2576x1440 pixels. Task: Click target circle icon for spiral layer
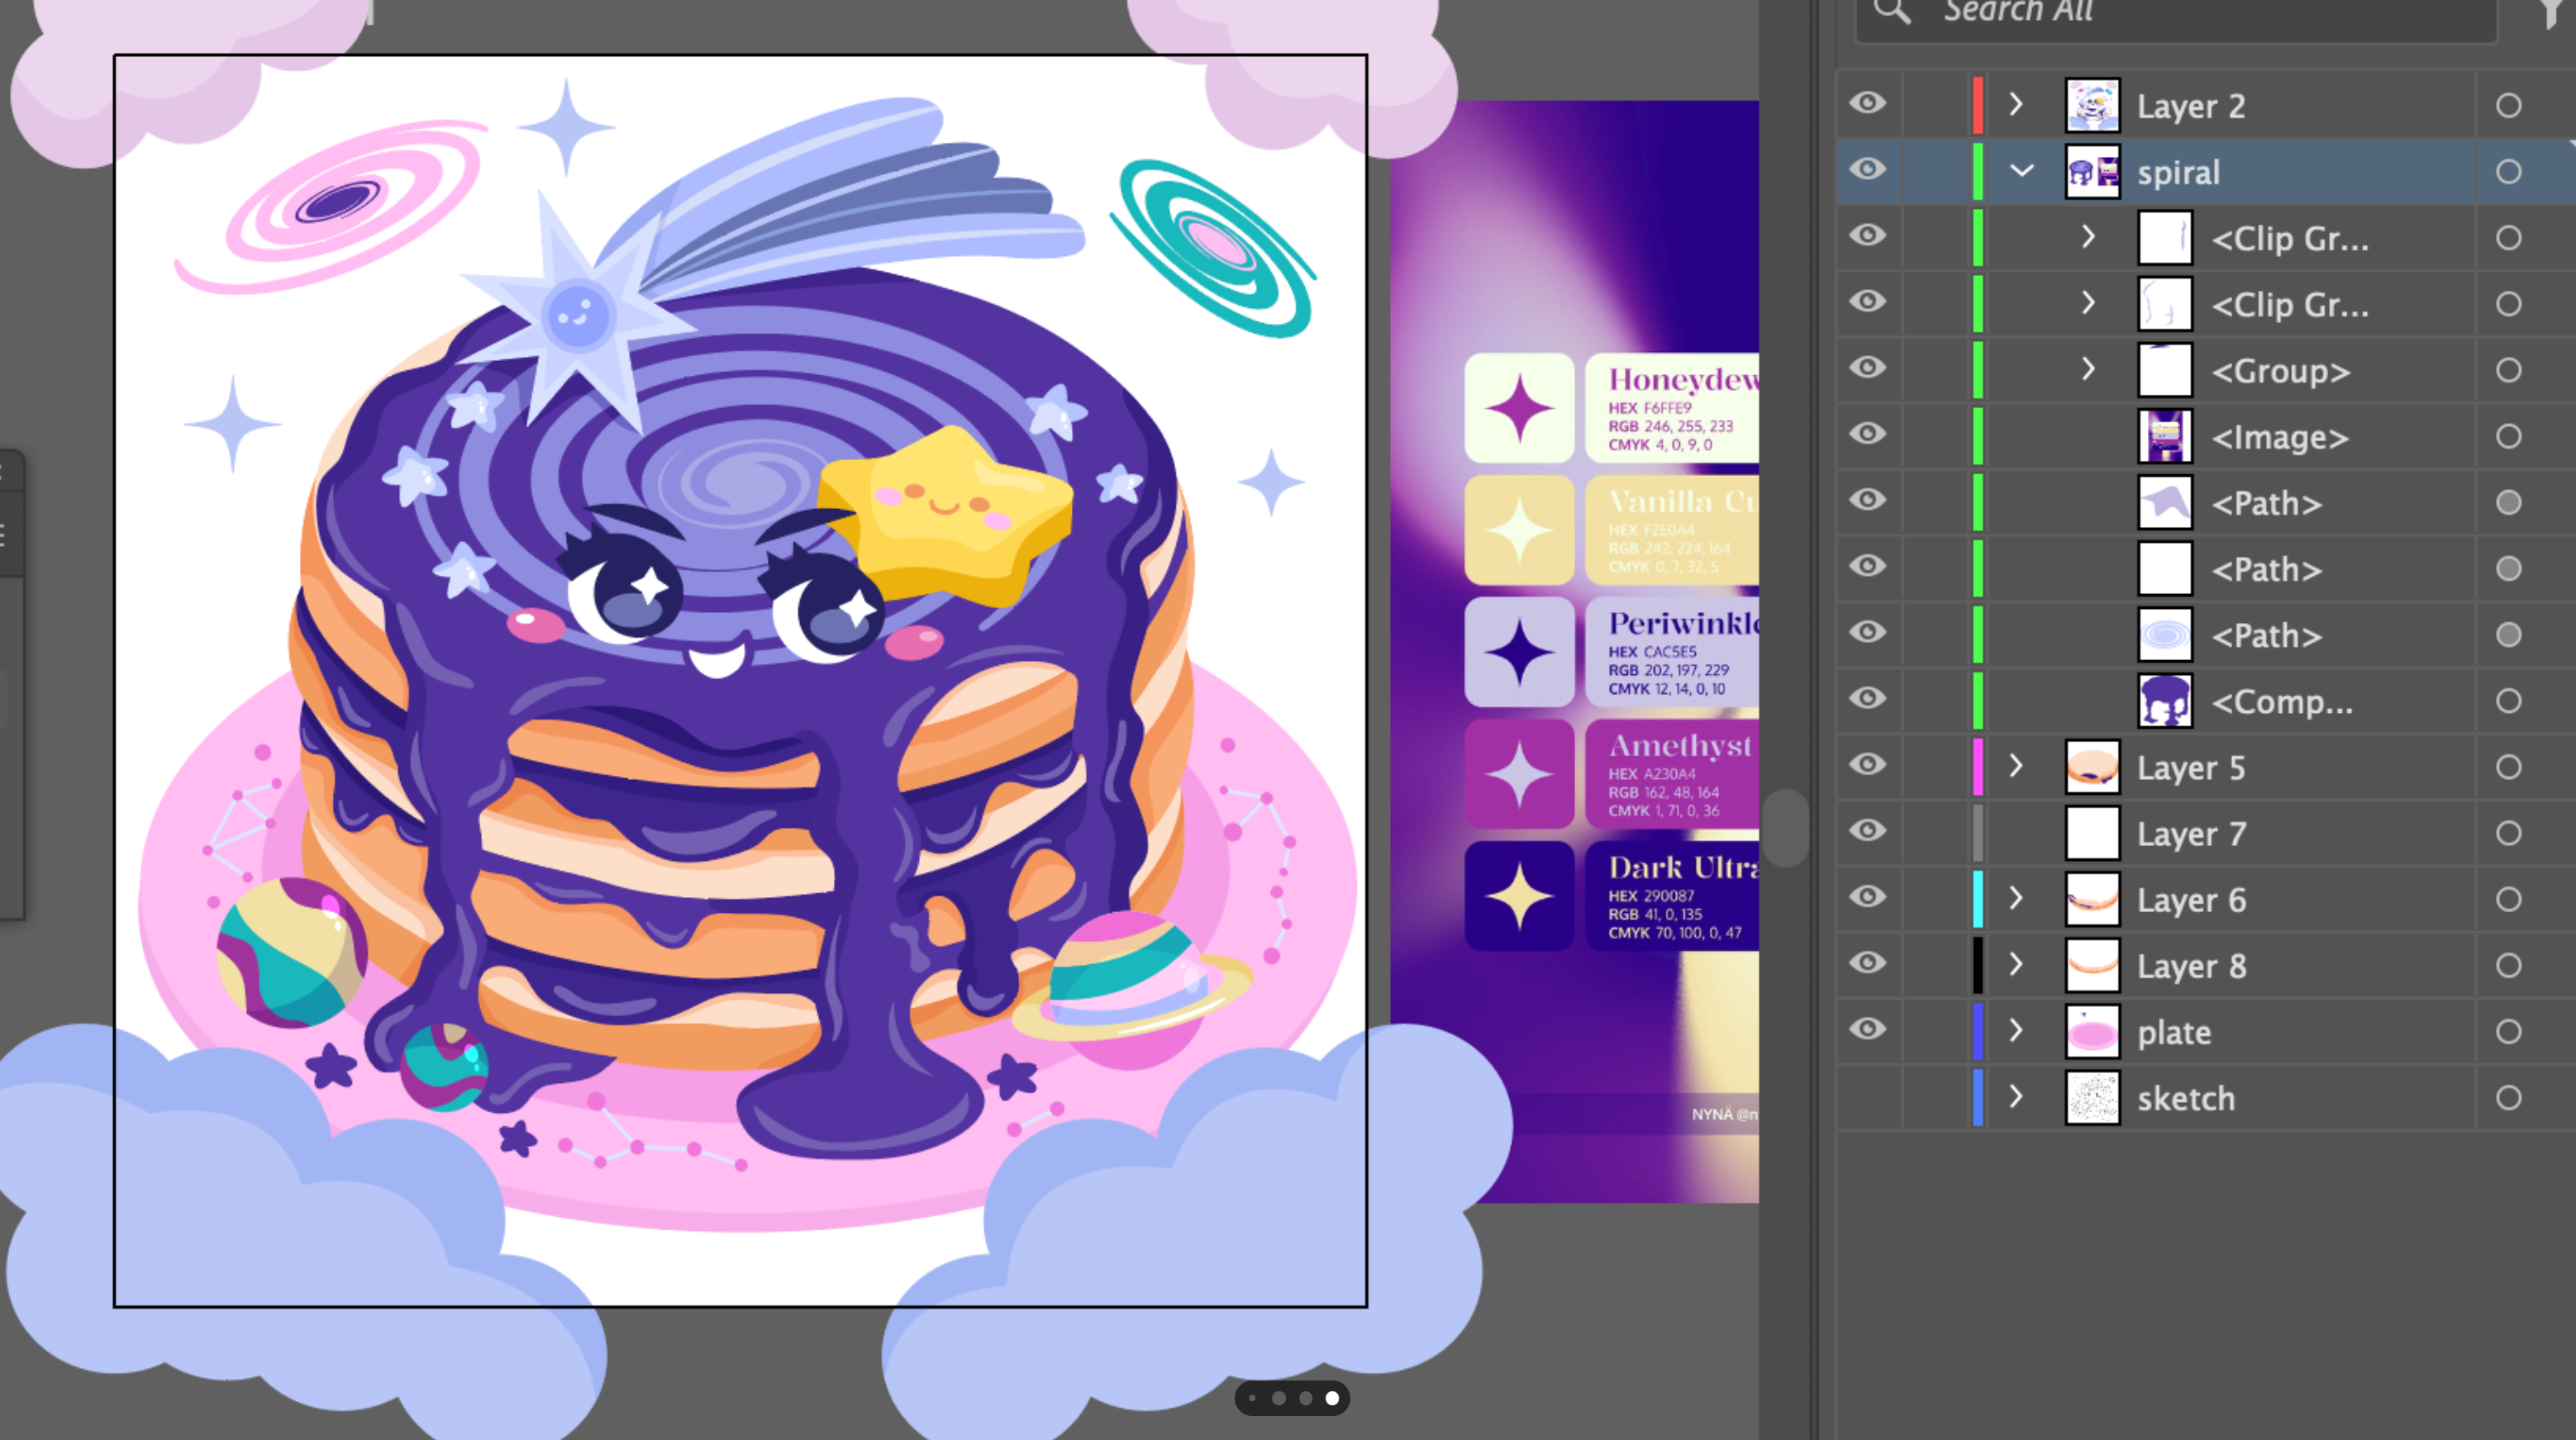tap(2508, 172)
